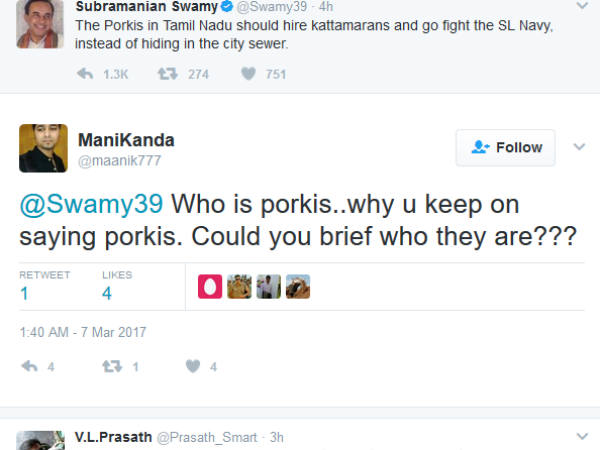The width and height of the screenshot is (600, 450).
Task: Reply to Subramanian Swamy's tweet
Action: (85, 73)
